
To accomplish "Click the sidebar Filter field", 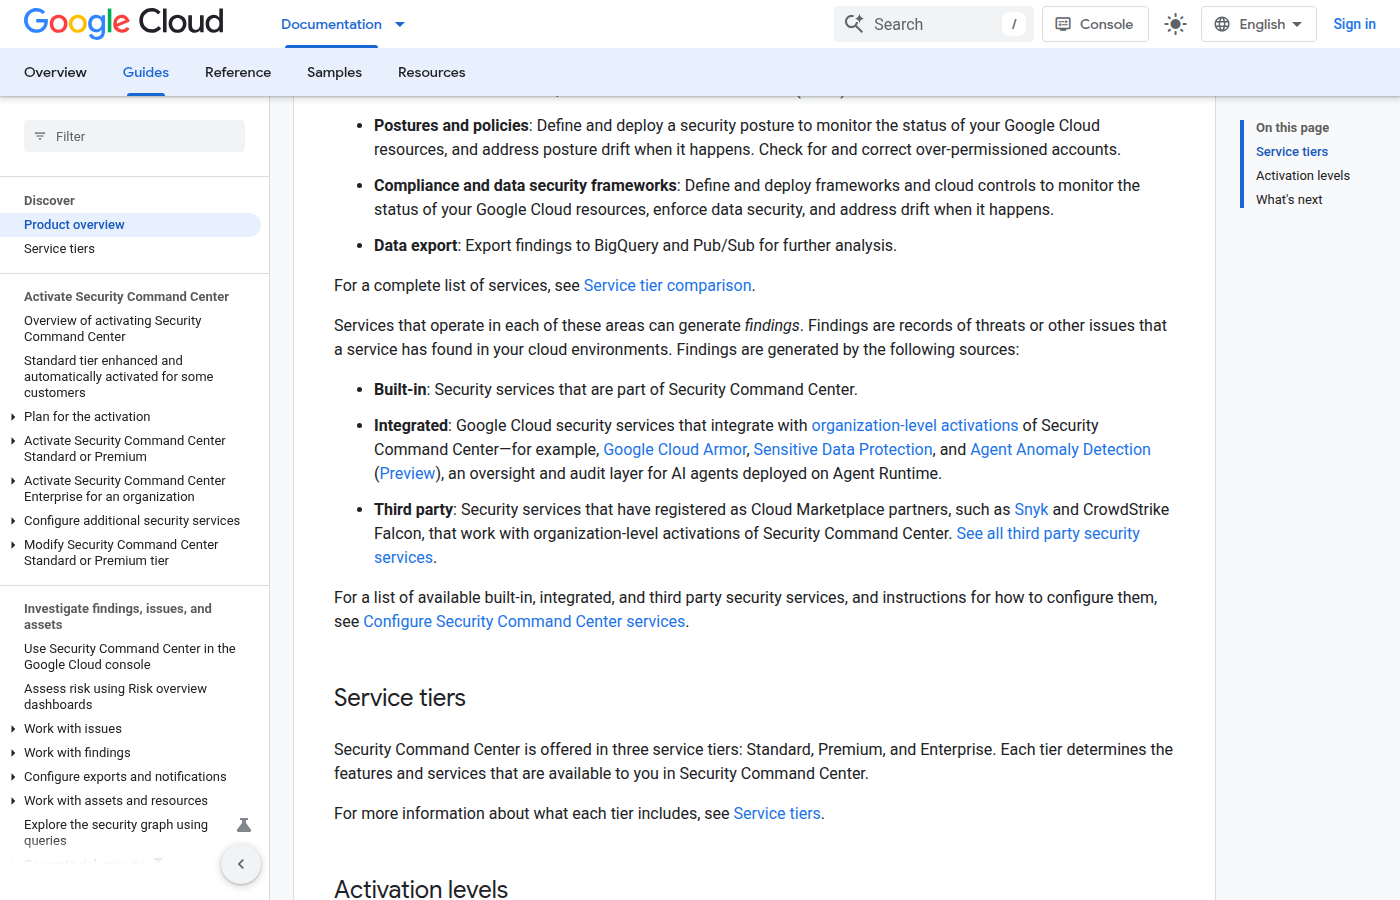I will click(134, 136).
